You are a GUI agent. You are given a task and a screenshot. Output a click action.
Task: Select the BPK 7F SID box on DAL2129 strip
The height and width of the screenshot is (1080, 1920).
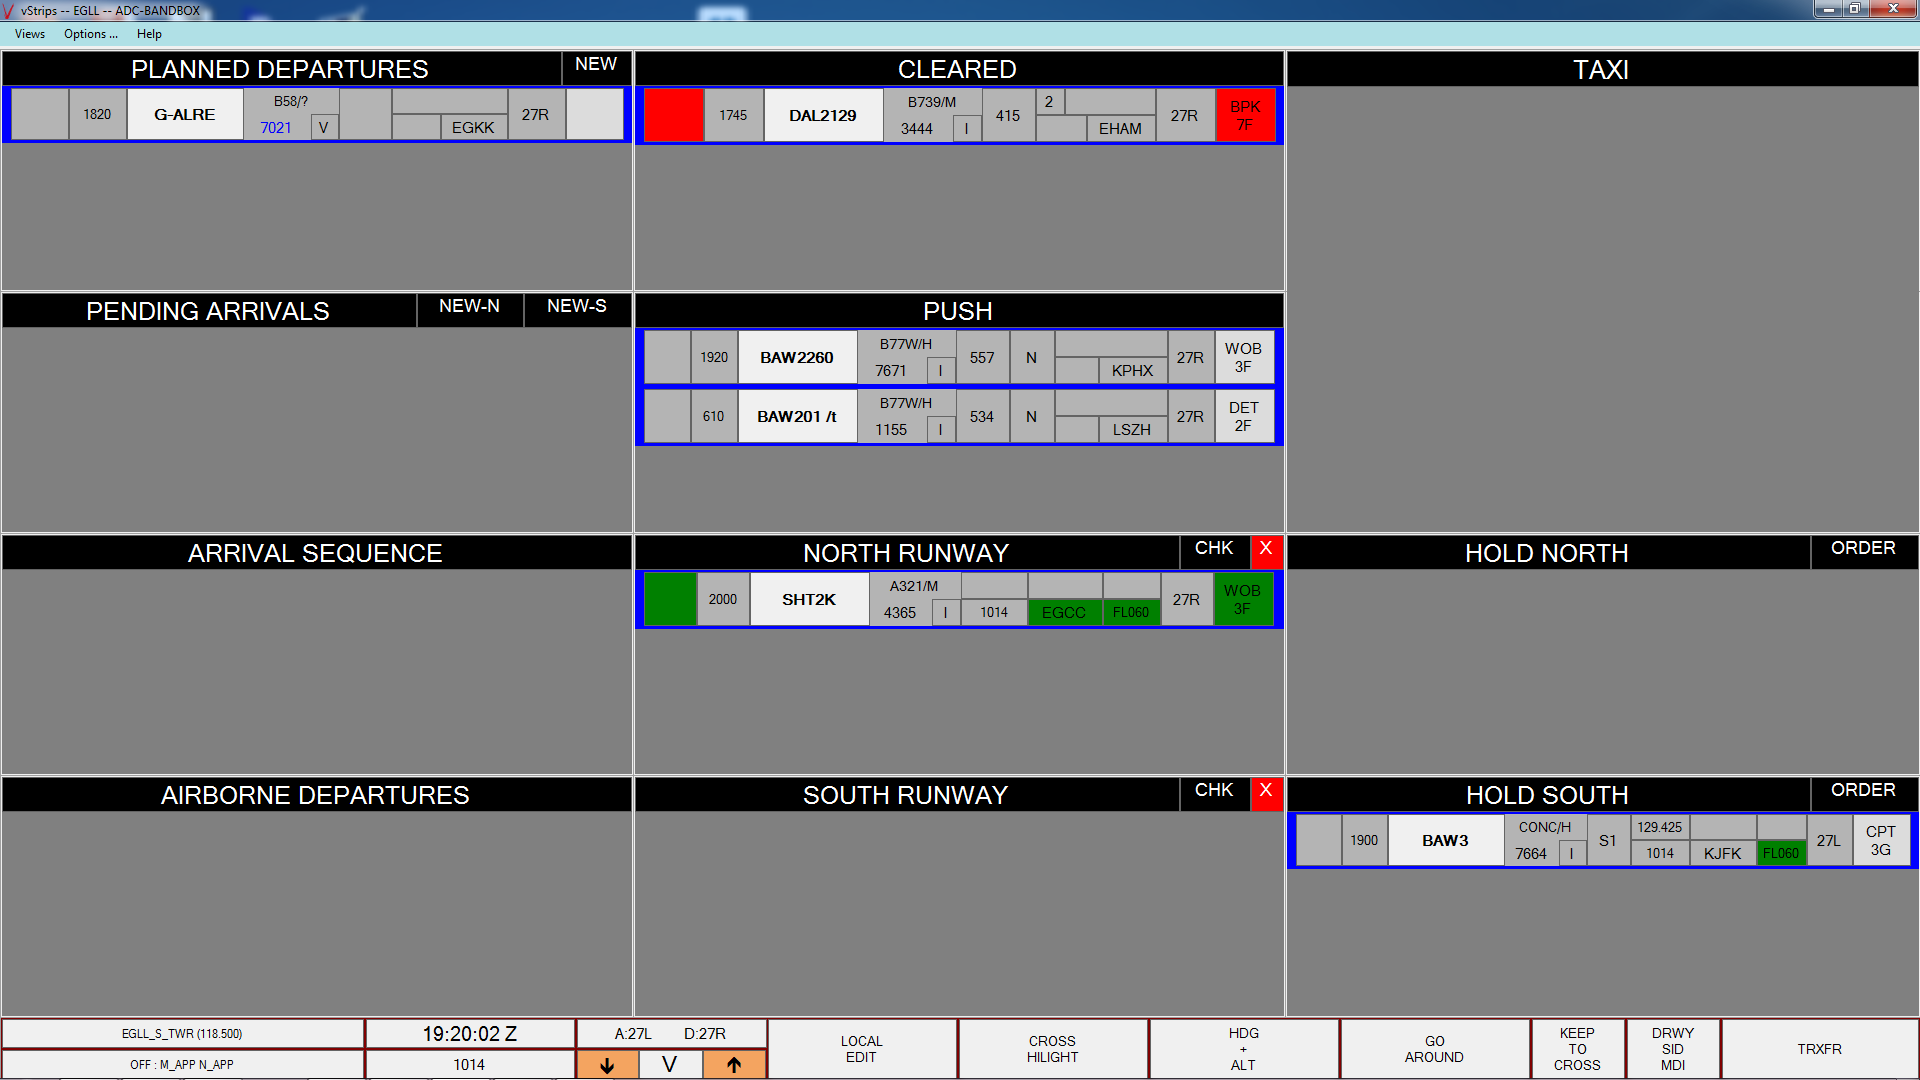(x=1243, y=115)
